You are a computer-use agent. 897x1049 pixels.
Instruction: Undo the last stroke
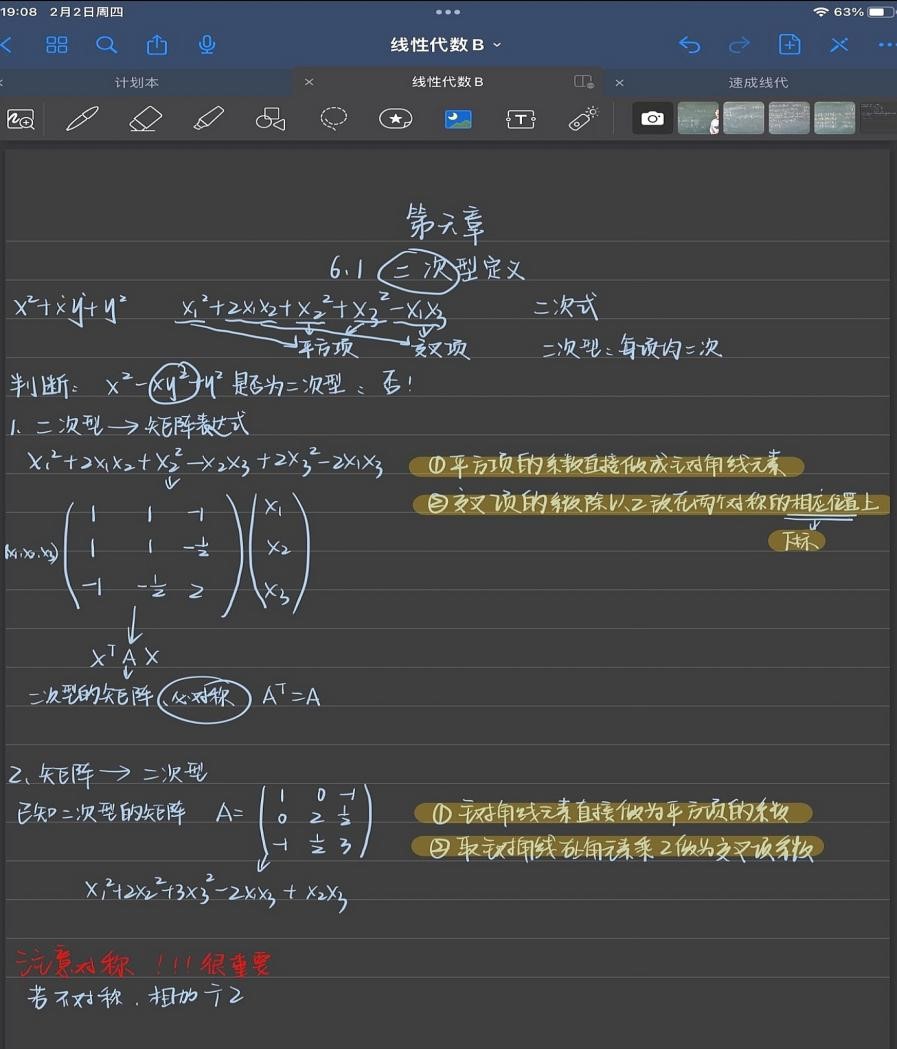[689, 45]
